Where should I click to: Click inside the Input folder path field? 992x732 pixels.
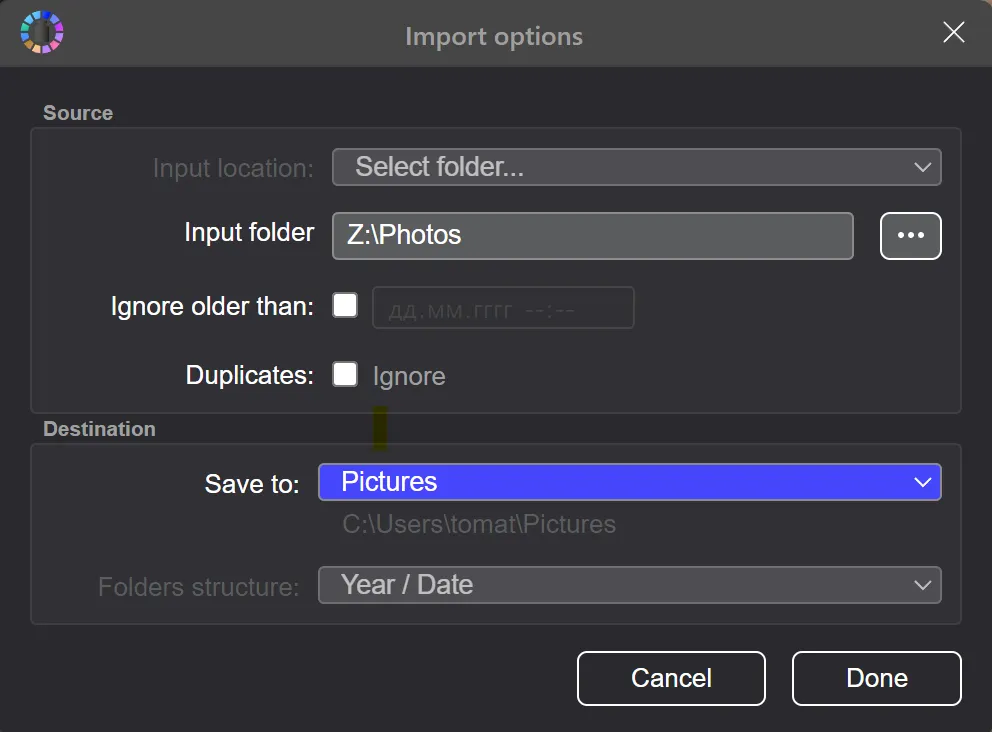point(592,236)
